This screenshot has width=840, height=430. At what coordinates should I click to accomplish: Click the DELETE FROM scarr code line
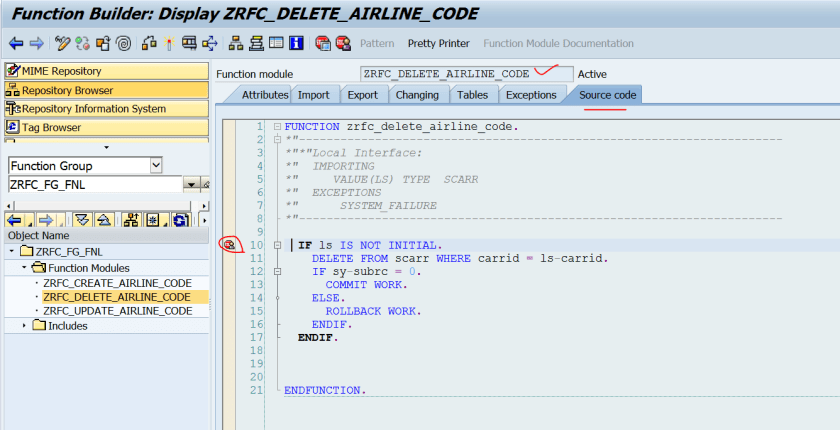coord(460,259)
